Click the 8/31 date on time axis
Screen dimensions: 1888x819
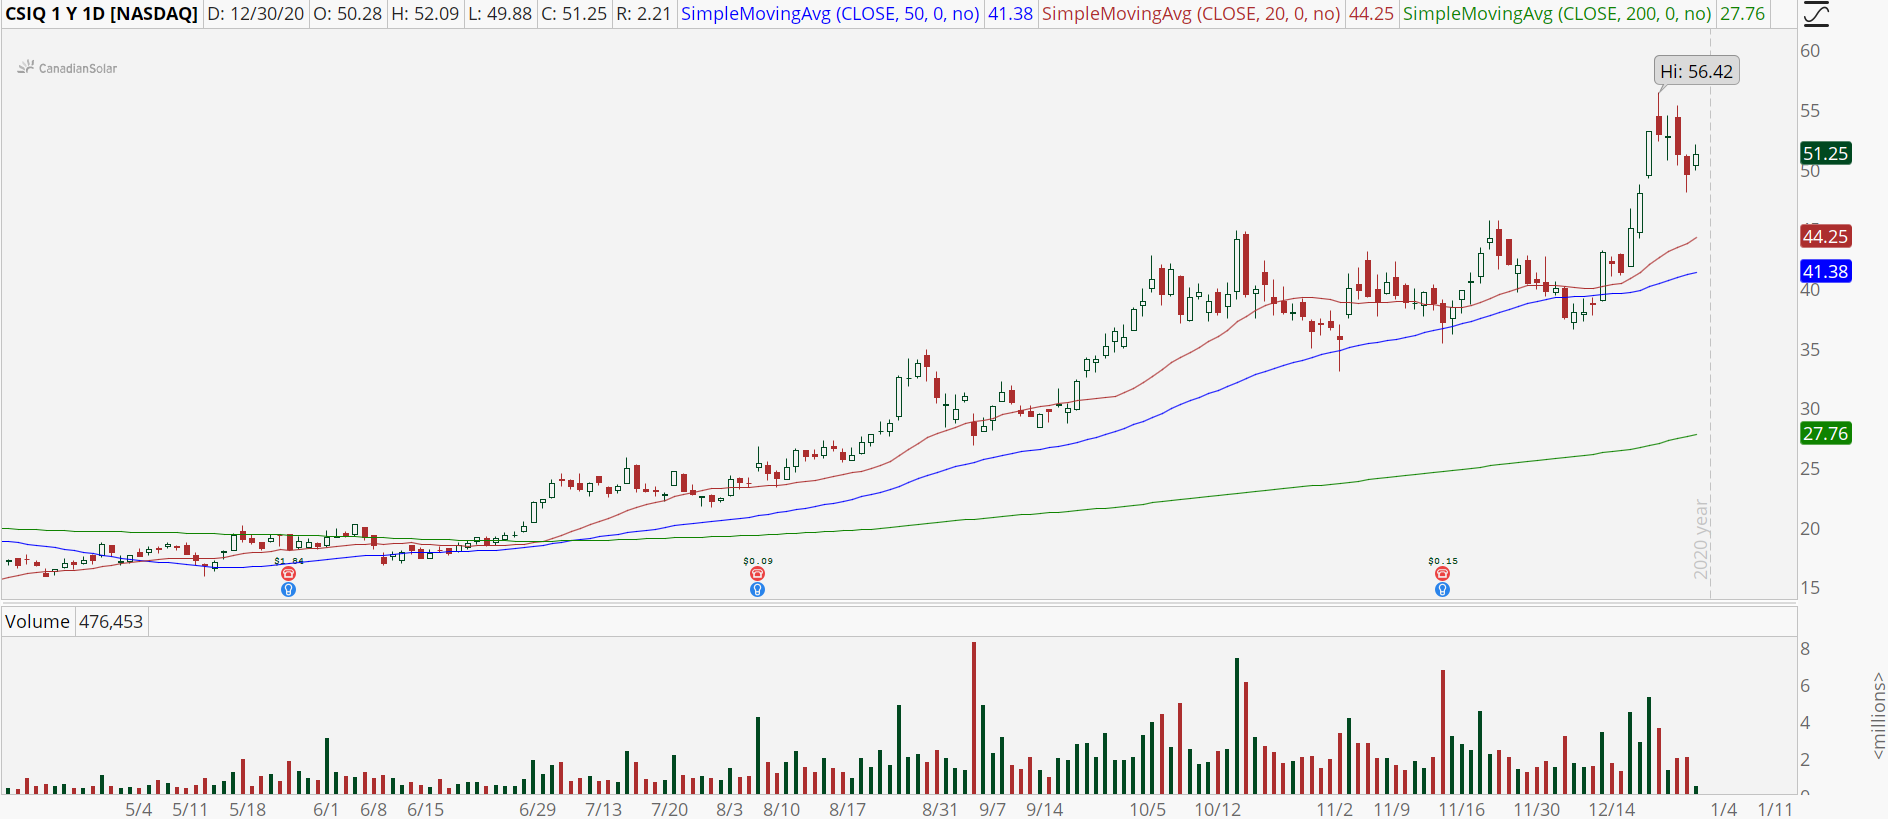tap(940, 809)
